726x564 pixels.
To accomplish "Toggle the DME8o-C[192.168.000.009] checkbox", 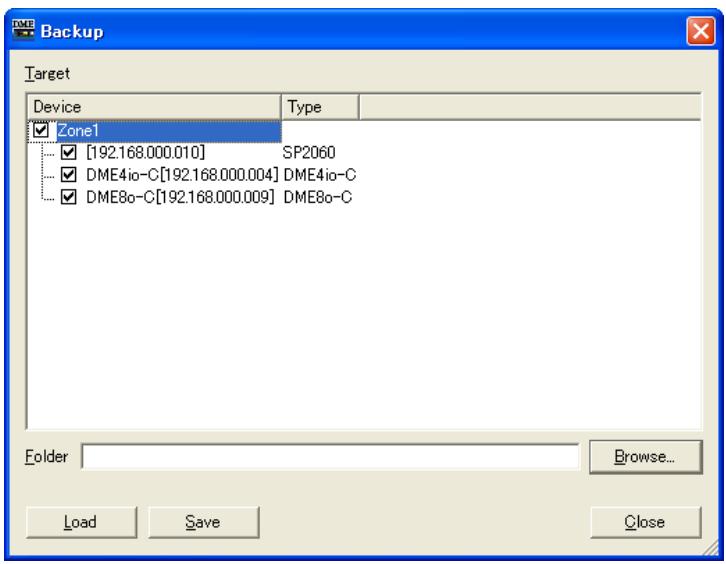I will tap(69, 197).
